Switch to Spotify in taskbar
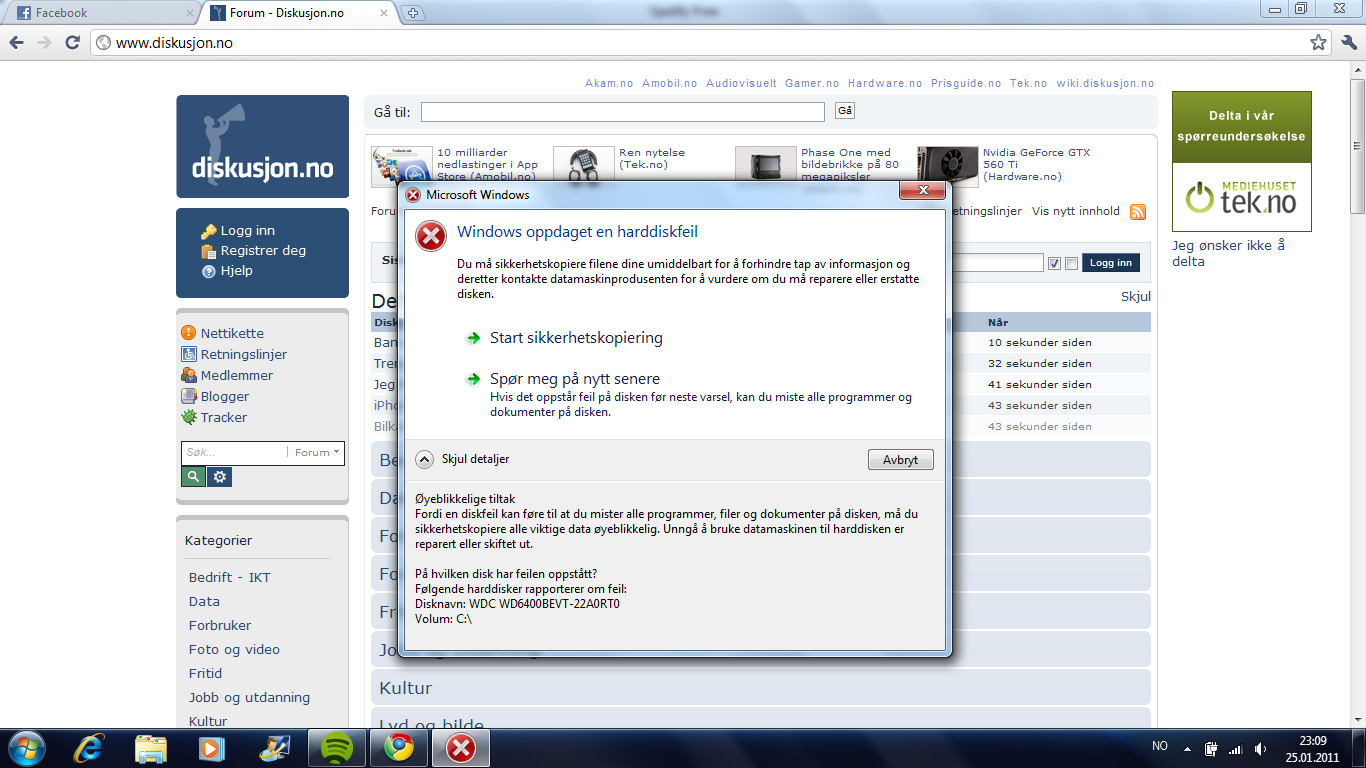This screenshot has height=768, width=1366. pyautogui.click(x=339, y=748)
